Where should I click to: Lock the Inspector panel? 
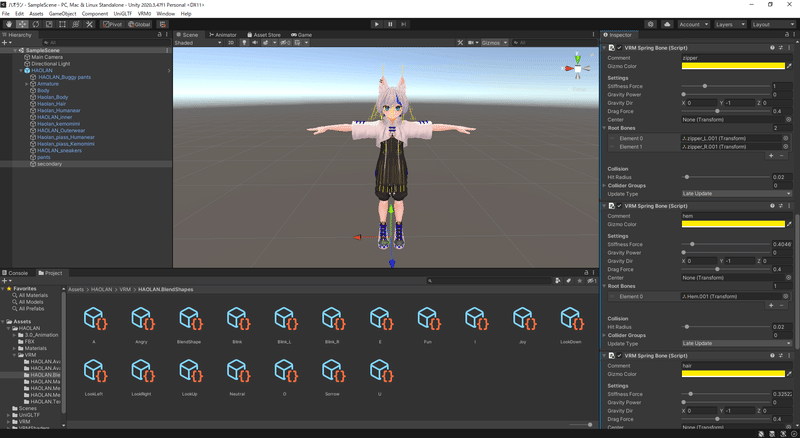pos(786,35)
